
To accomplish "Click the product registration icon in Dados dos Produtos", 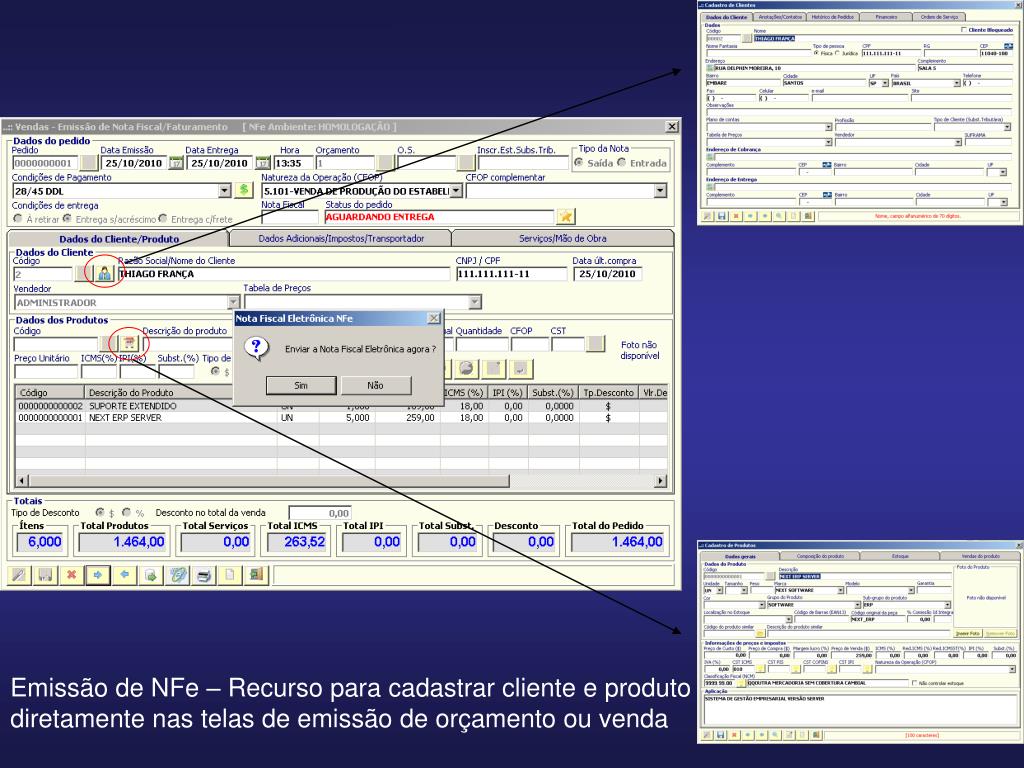I will click(x=129, y=344).
